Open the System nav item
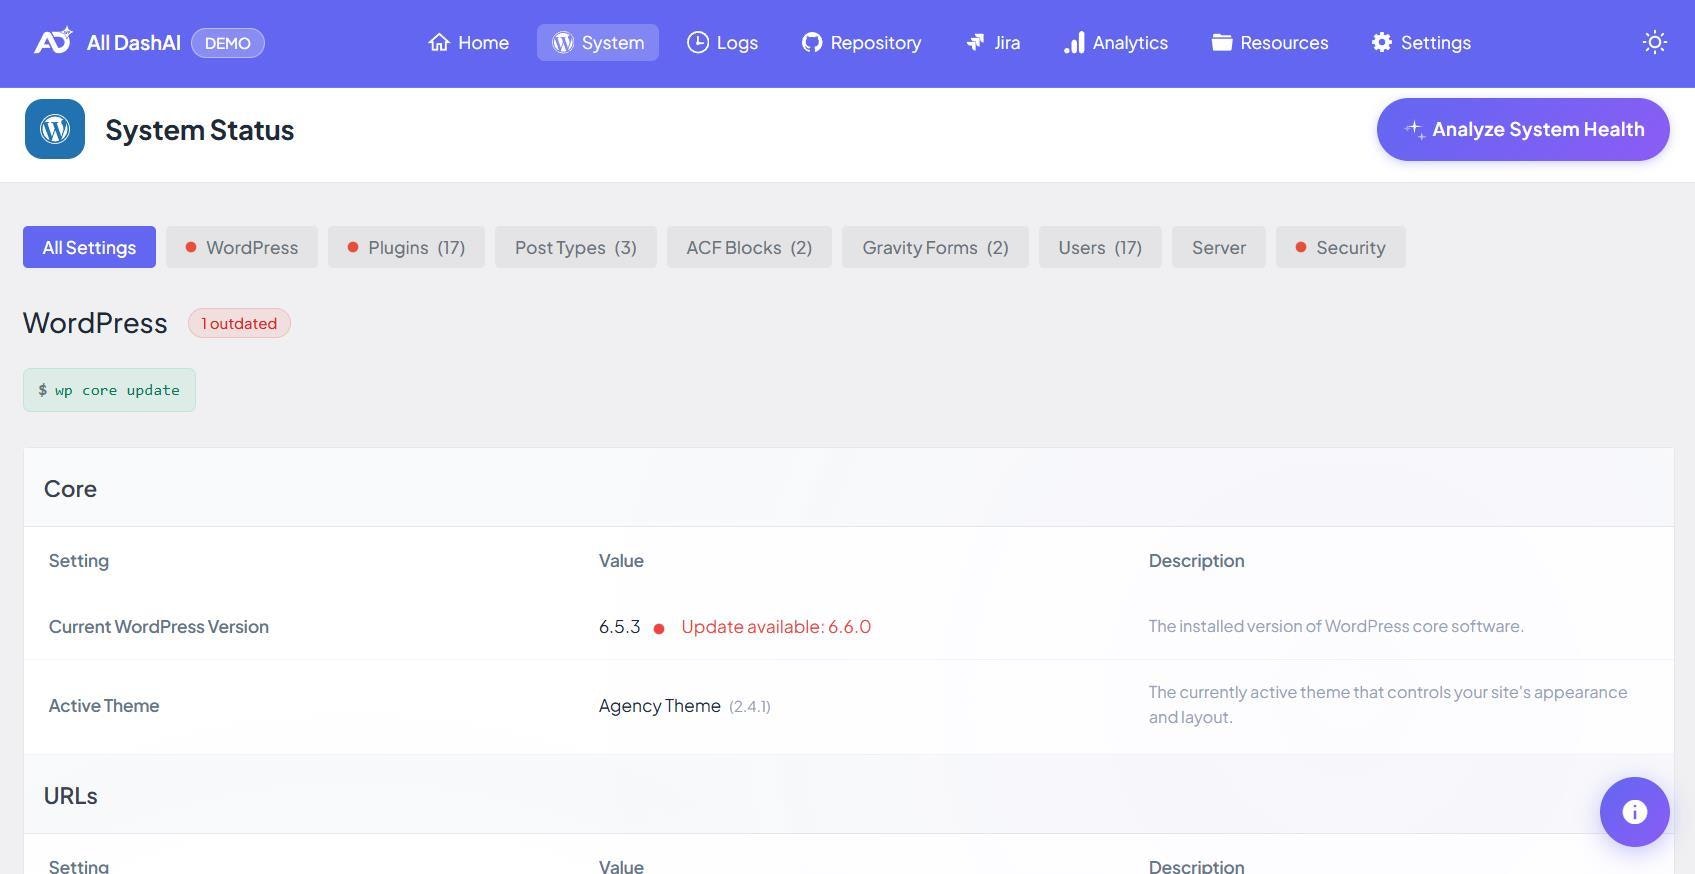 coord(598,43)
